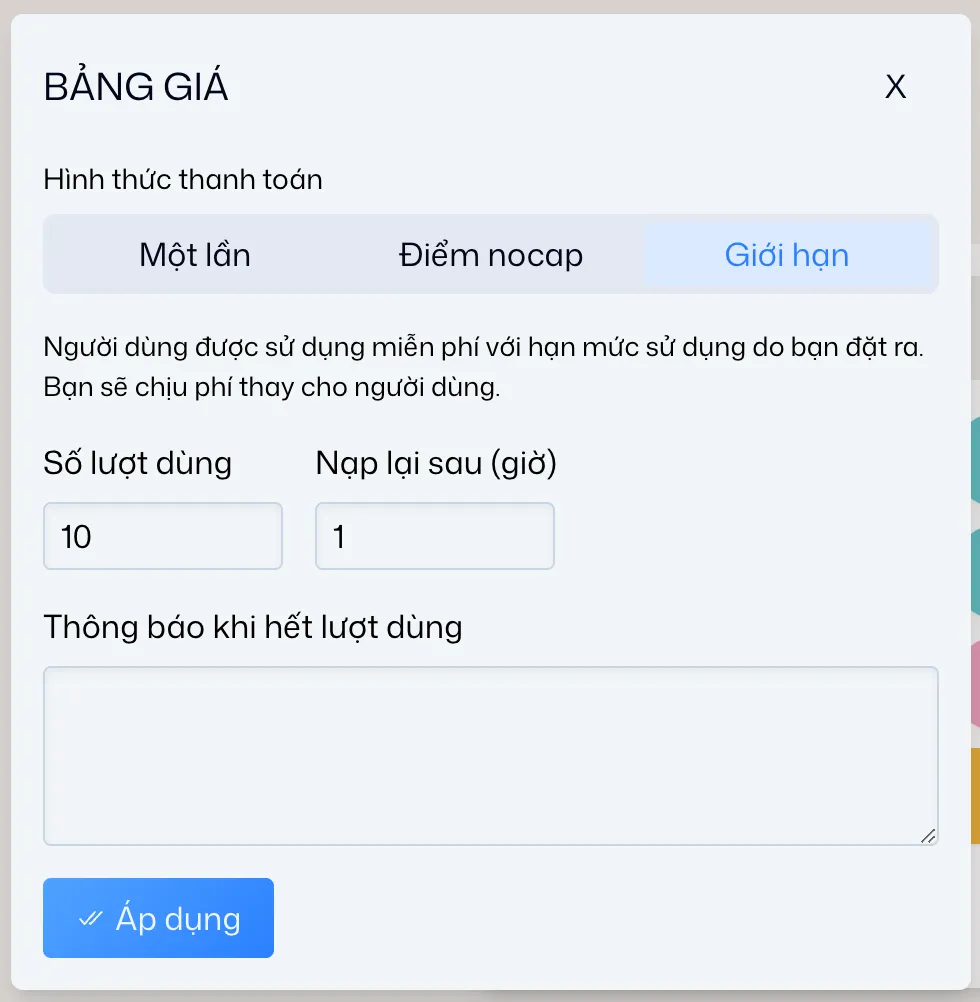Viewport: 980px width, 1002px height.
Task: Close the BẢNG GIÁ dialog with X
Action: coord(895,87)
